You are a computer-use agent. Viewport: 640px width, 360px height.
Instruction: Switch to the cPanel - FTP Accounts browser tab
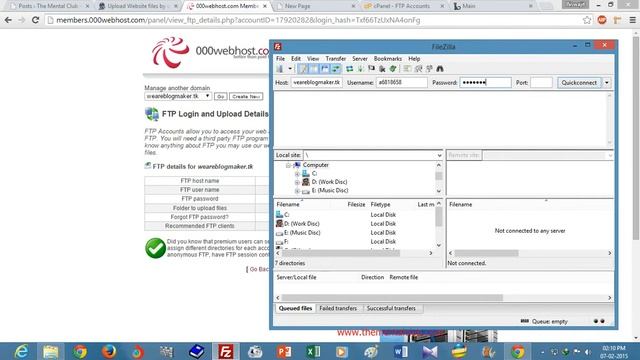401,6
